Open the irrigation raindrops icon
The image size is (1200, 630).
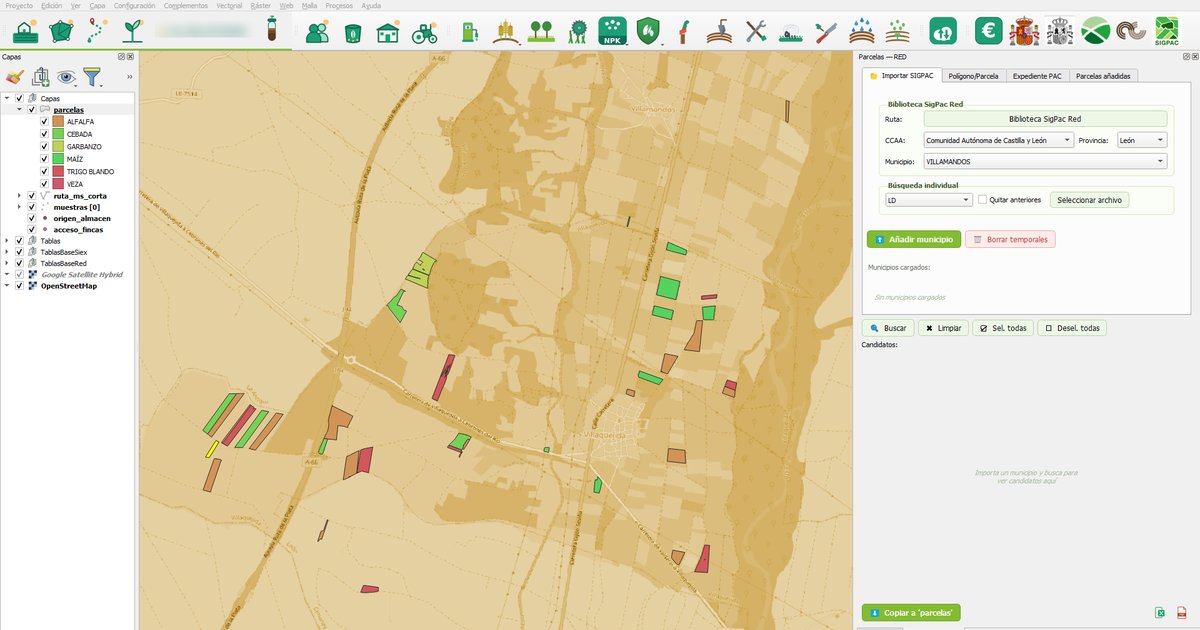tap(861, 31)
